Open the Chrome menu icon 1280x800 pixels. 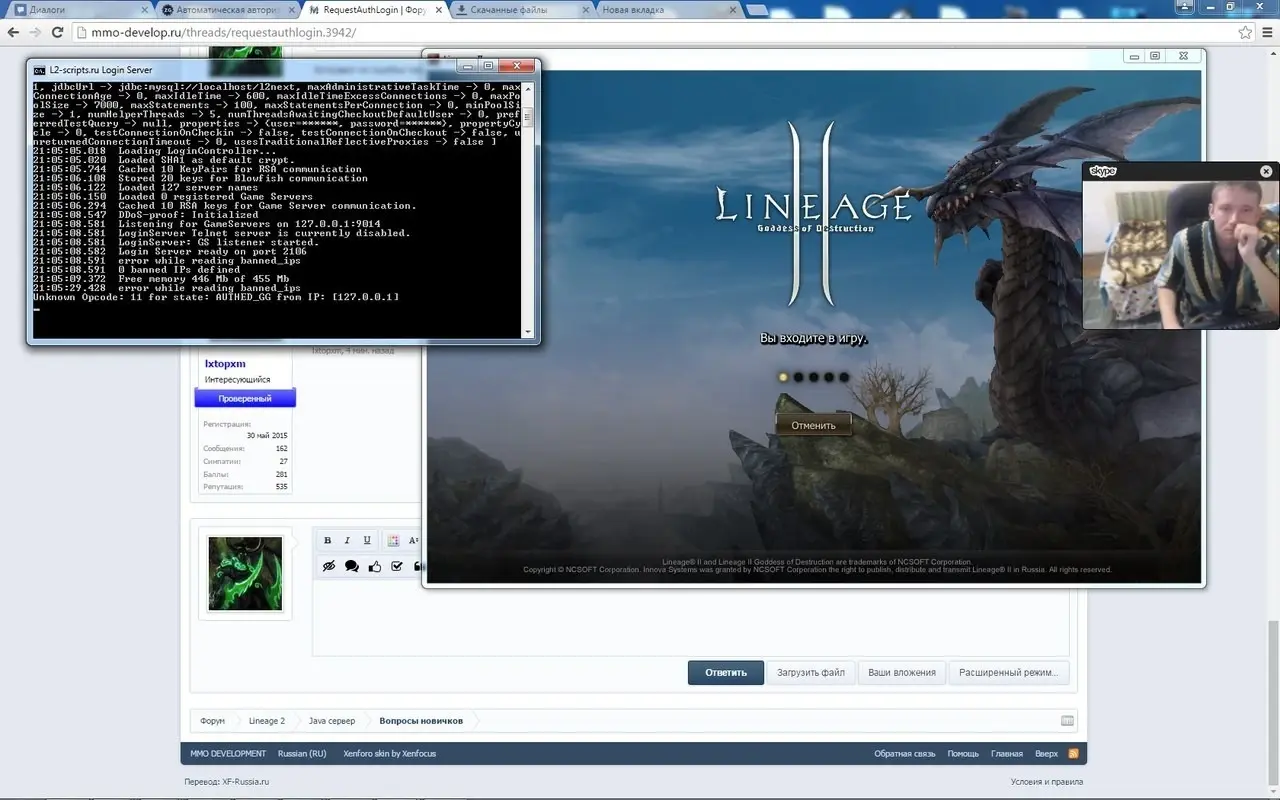(x=1266, y=32)
